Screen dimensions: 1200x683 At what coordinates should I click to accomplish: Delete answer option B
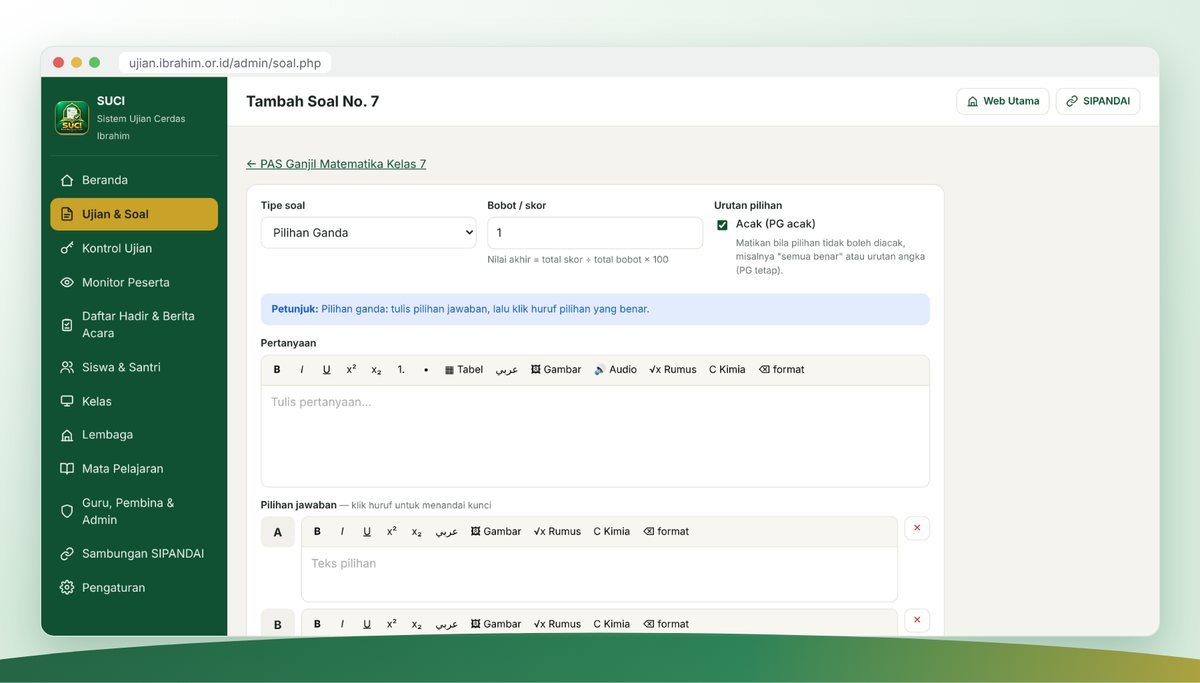pos(917,620)
